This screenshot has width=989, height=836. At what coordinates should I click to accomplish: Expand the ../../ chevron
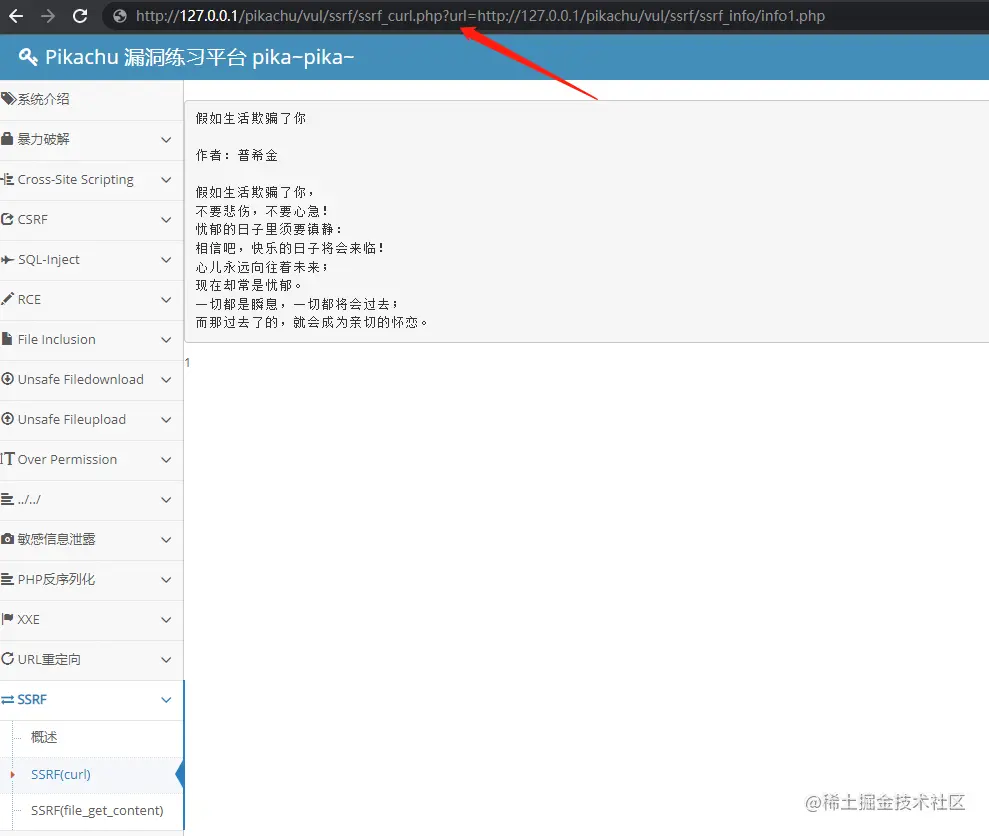point(166,500)
